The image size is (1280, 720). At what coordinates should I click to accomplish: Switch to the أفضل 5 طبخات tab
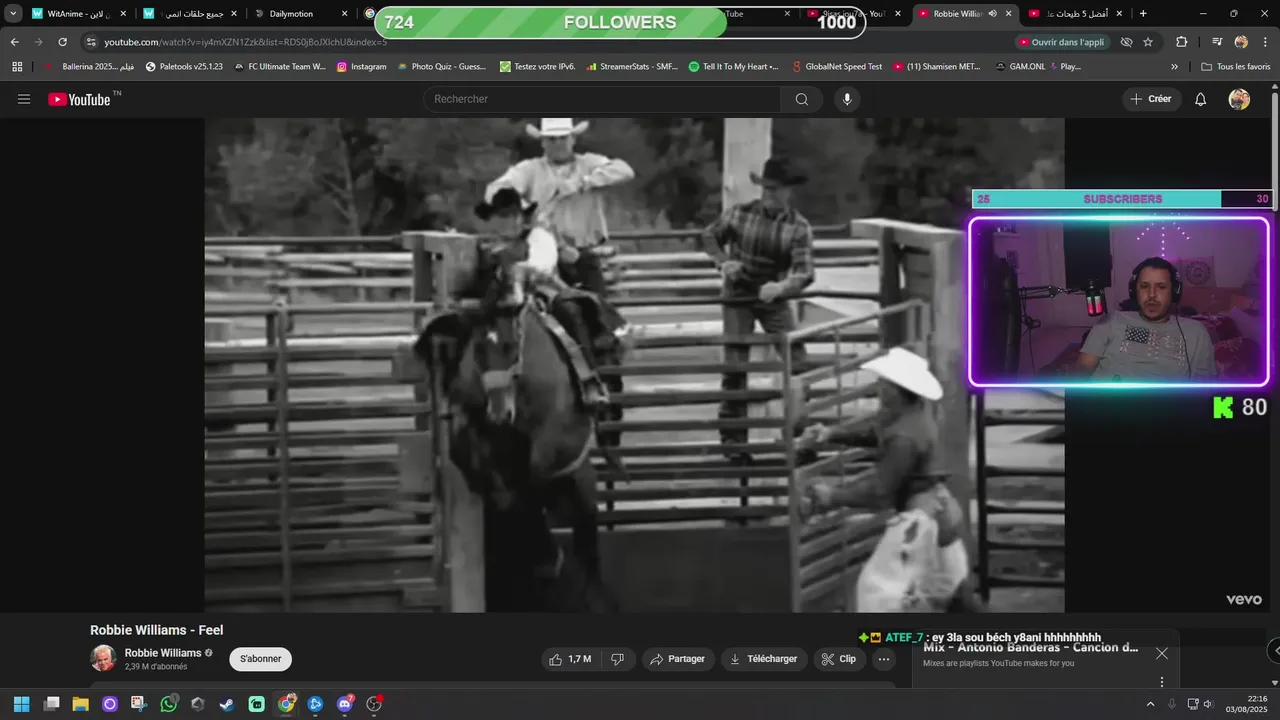[1076, 14]
